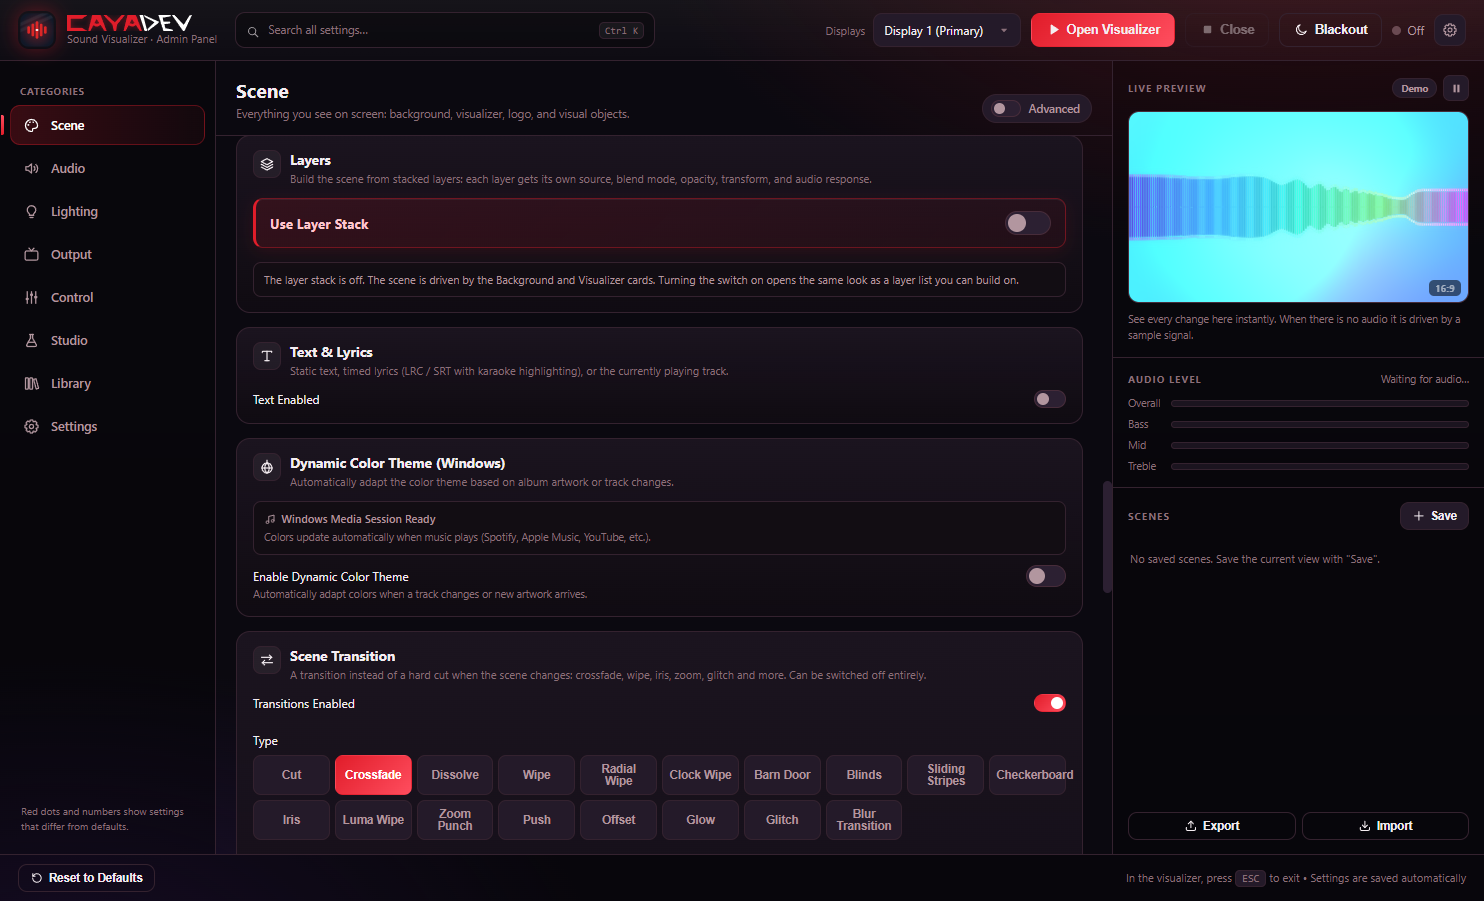The image size is (1484, 901).
Task: Open the Library category
Action: 107,383
